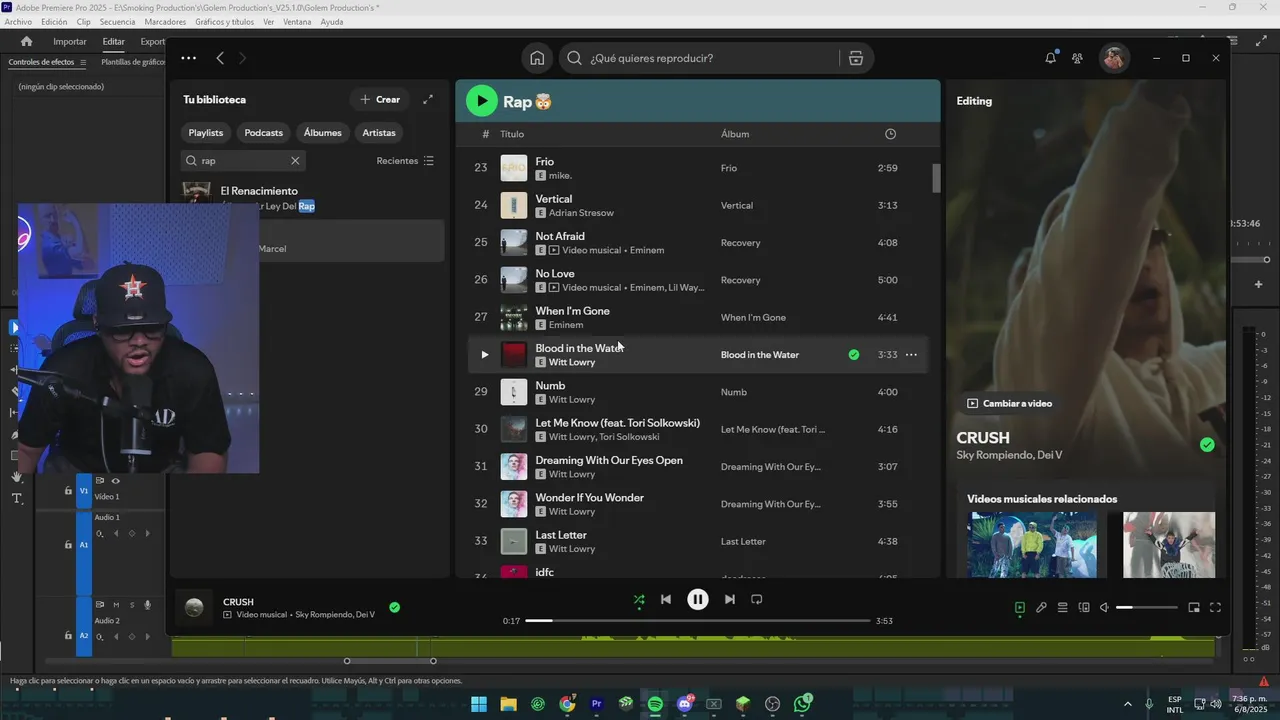Click Cambiar a video
Viewport: 1280px width, 720px height.
(1009, 403)
